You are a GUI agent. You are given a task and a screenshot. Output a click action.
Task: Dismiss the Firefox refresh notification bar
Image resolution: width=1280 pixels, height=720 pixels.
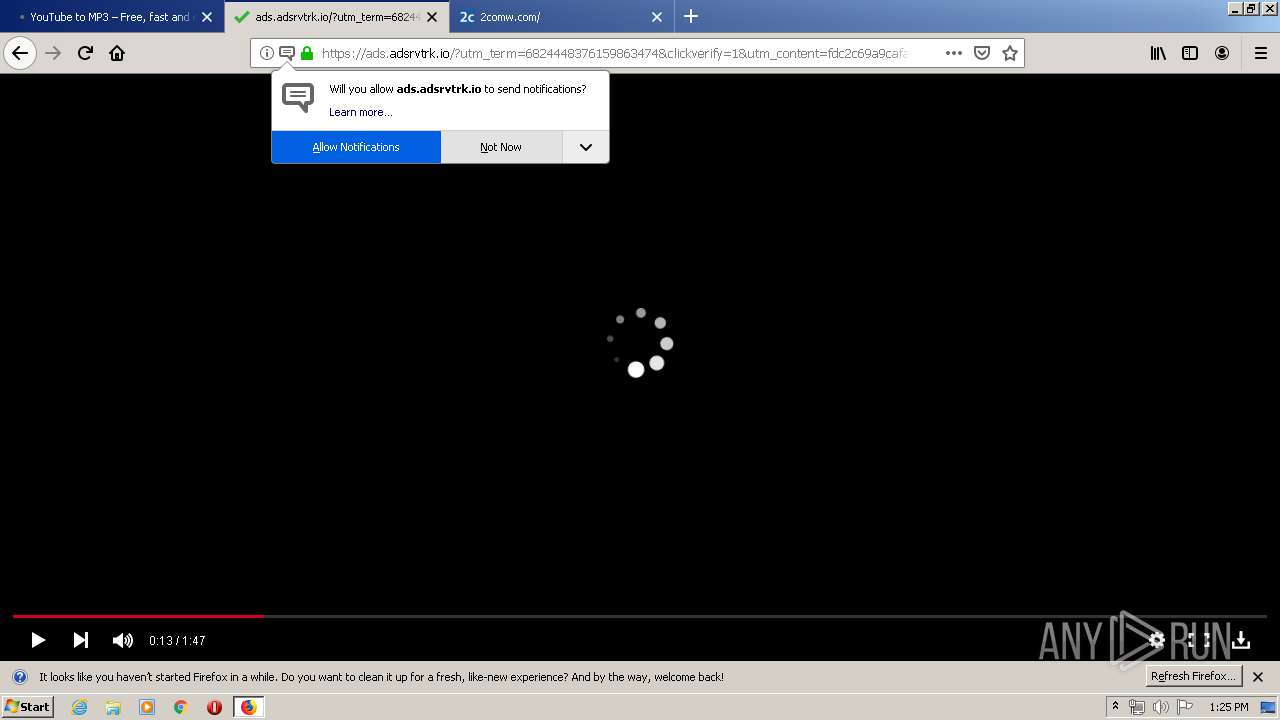click(1258, 677)
